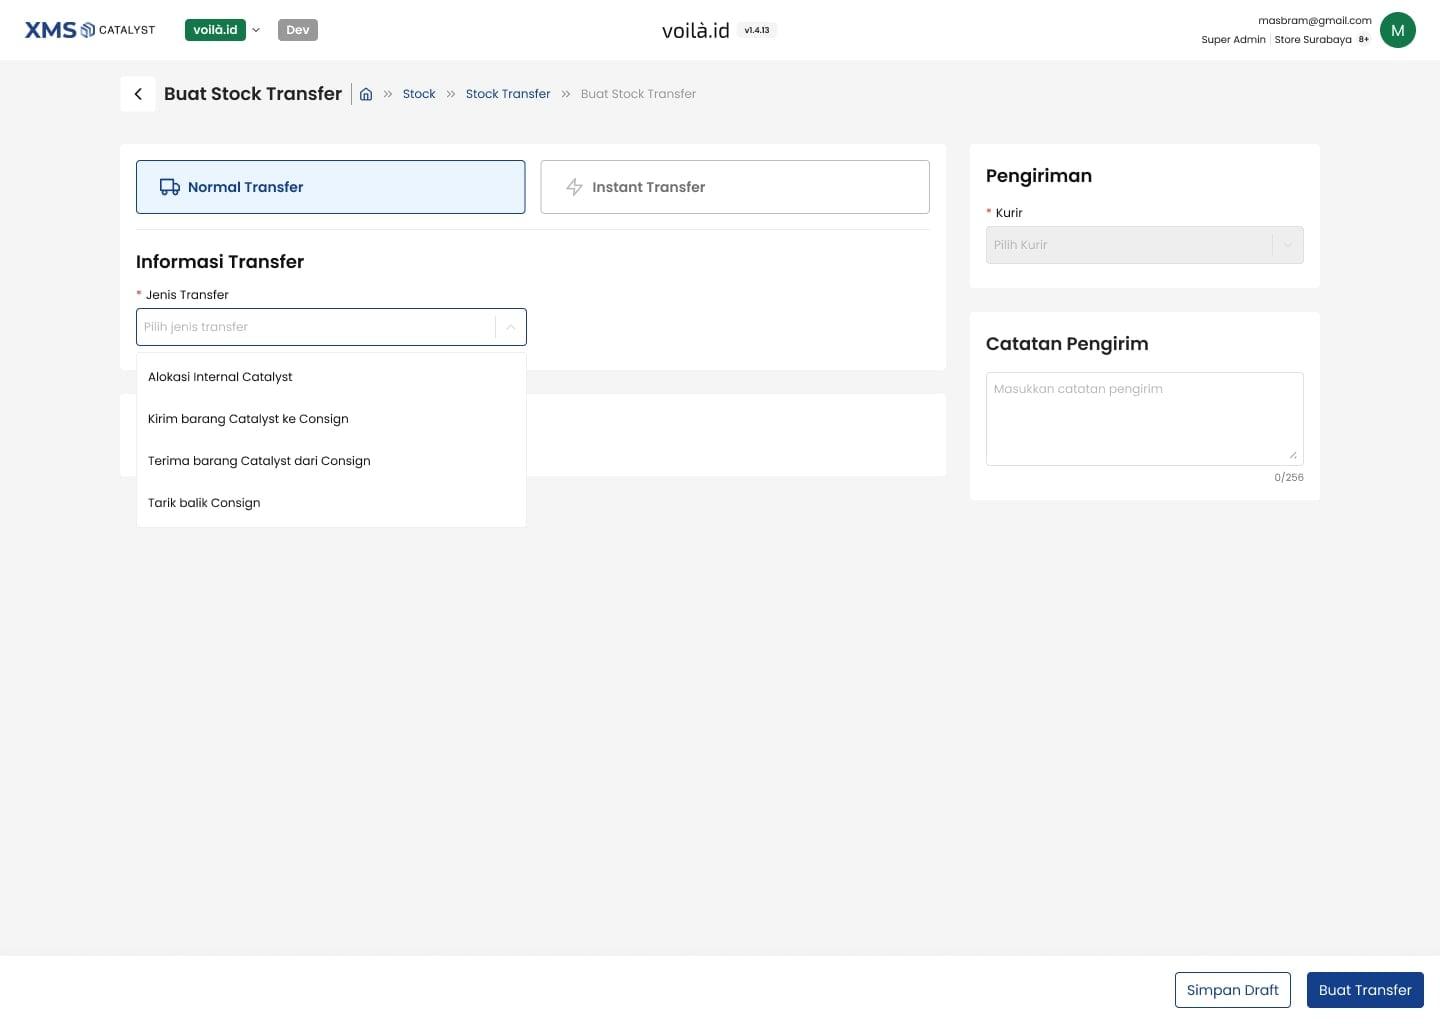1440x1024 pixels.
Task: Open the Pilih Kurir dropdown field
Action: click(1145, 245)
